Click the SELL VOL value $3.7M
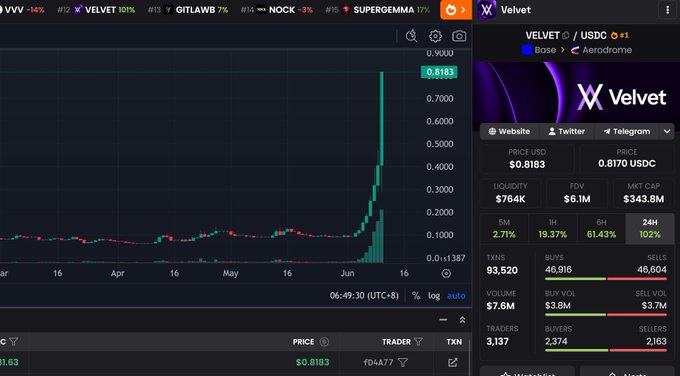Screen dimensions: 680x376 pyautogui.click(x=654, y=306)
